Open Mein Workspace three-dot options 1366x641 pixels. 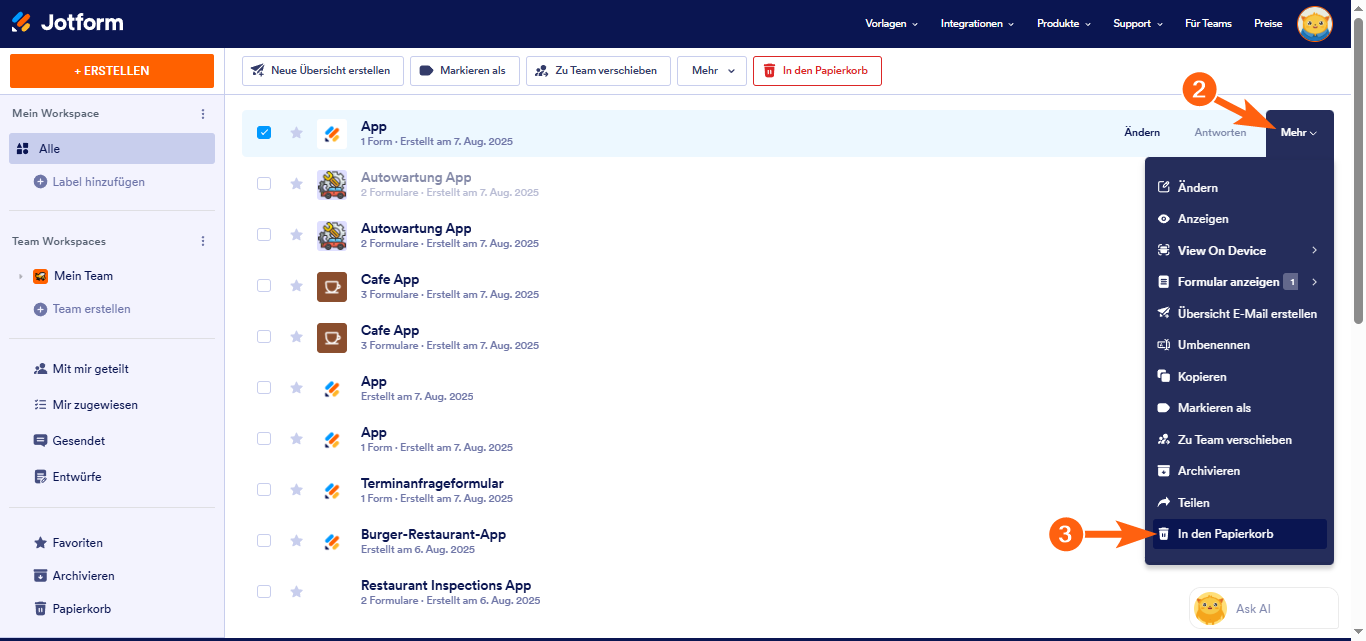[x=203, y=114]
